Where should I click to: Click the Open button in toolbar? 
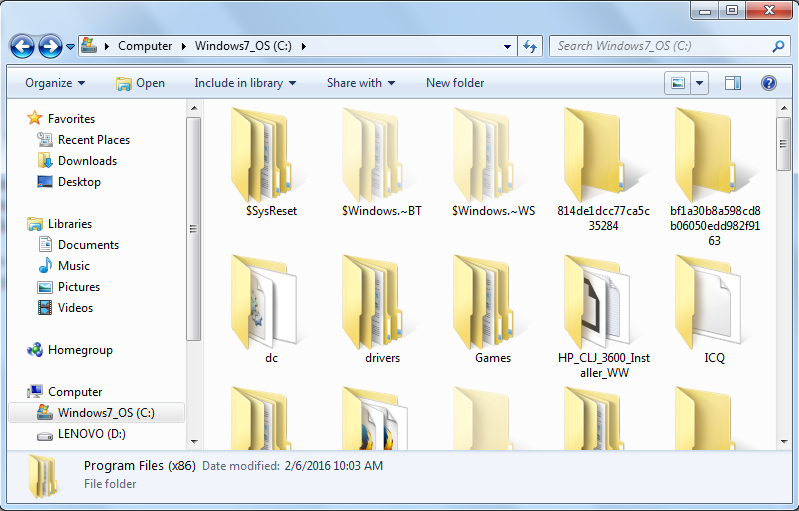[x=141, y=83]
